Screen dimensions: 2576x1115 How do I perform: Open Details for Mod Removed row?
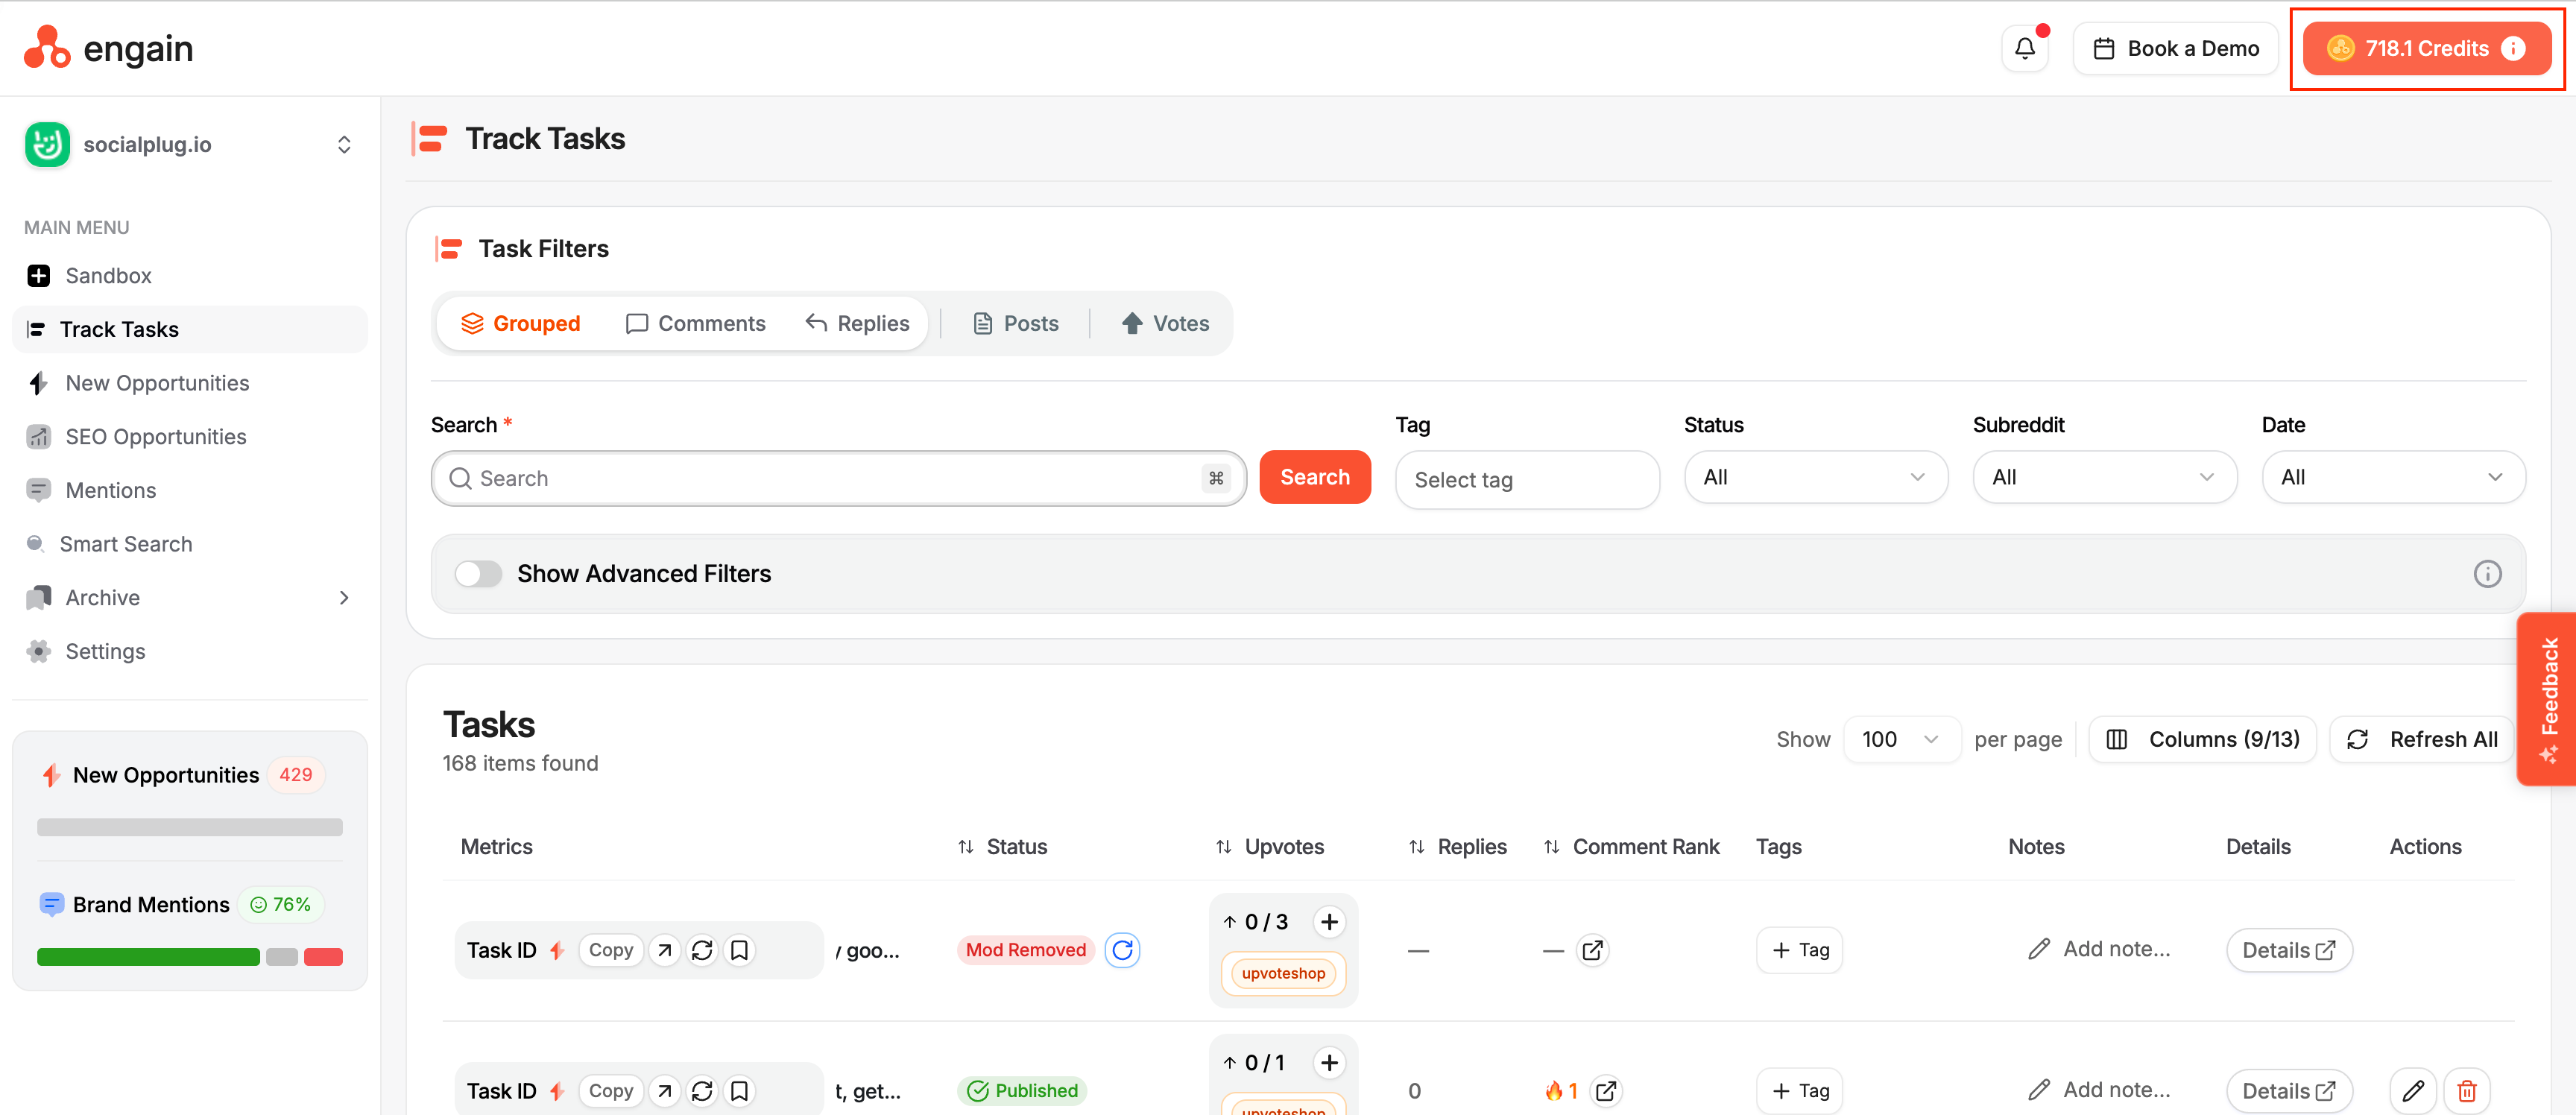pos(2288,950)
